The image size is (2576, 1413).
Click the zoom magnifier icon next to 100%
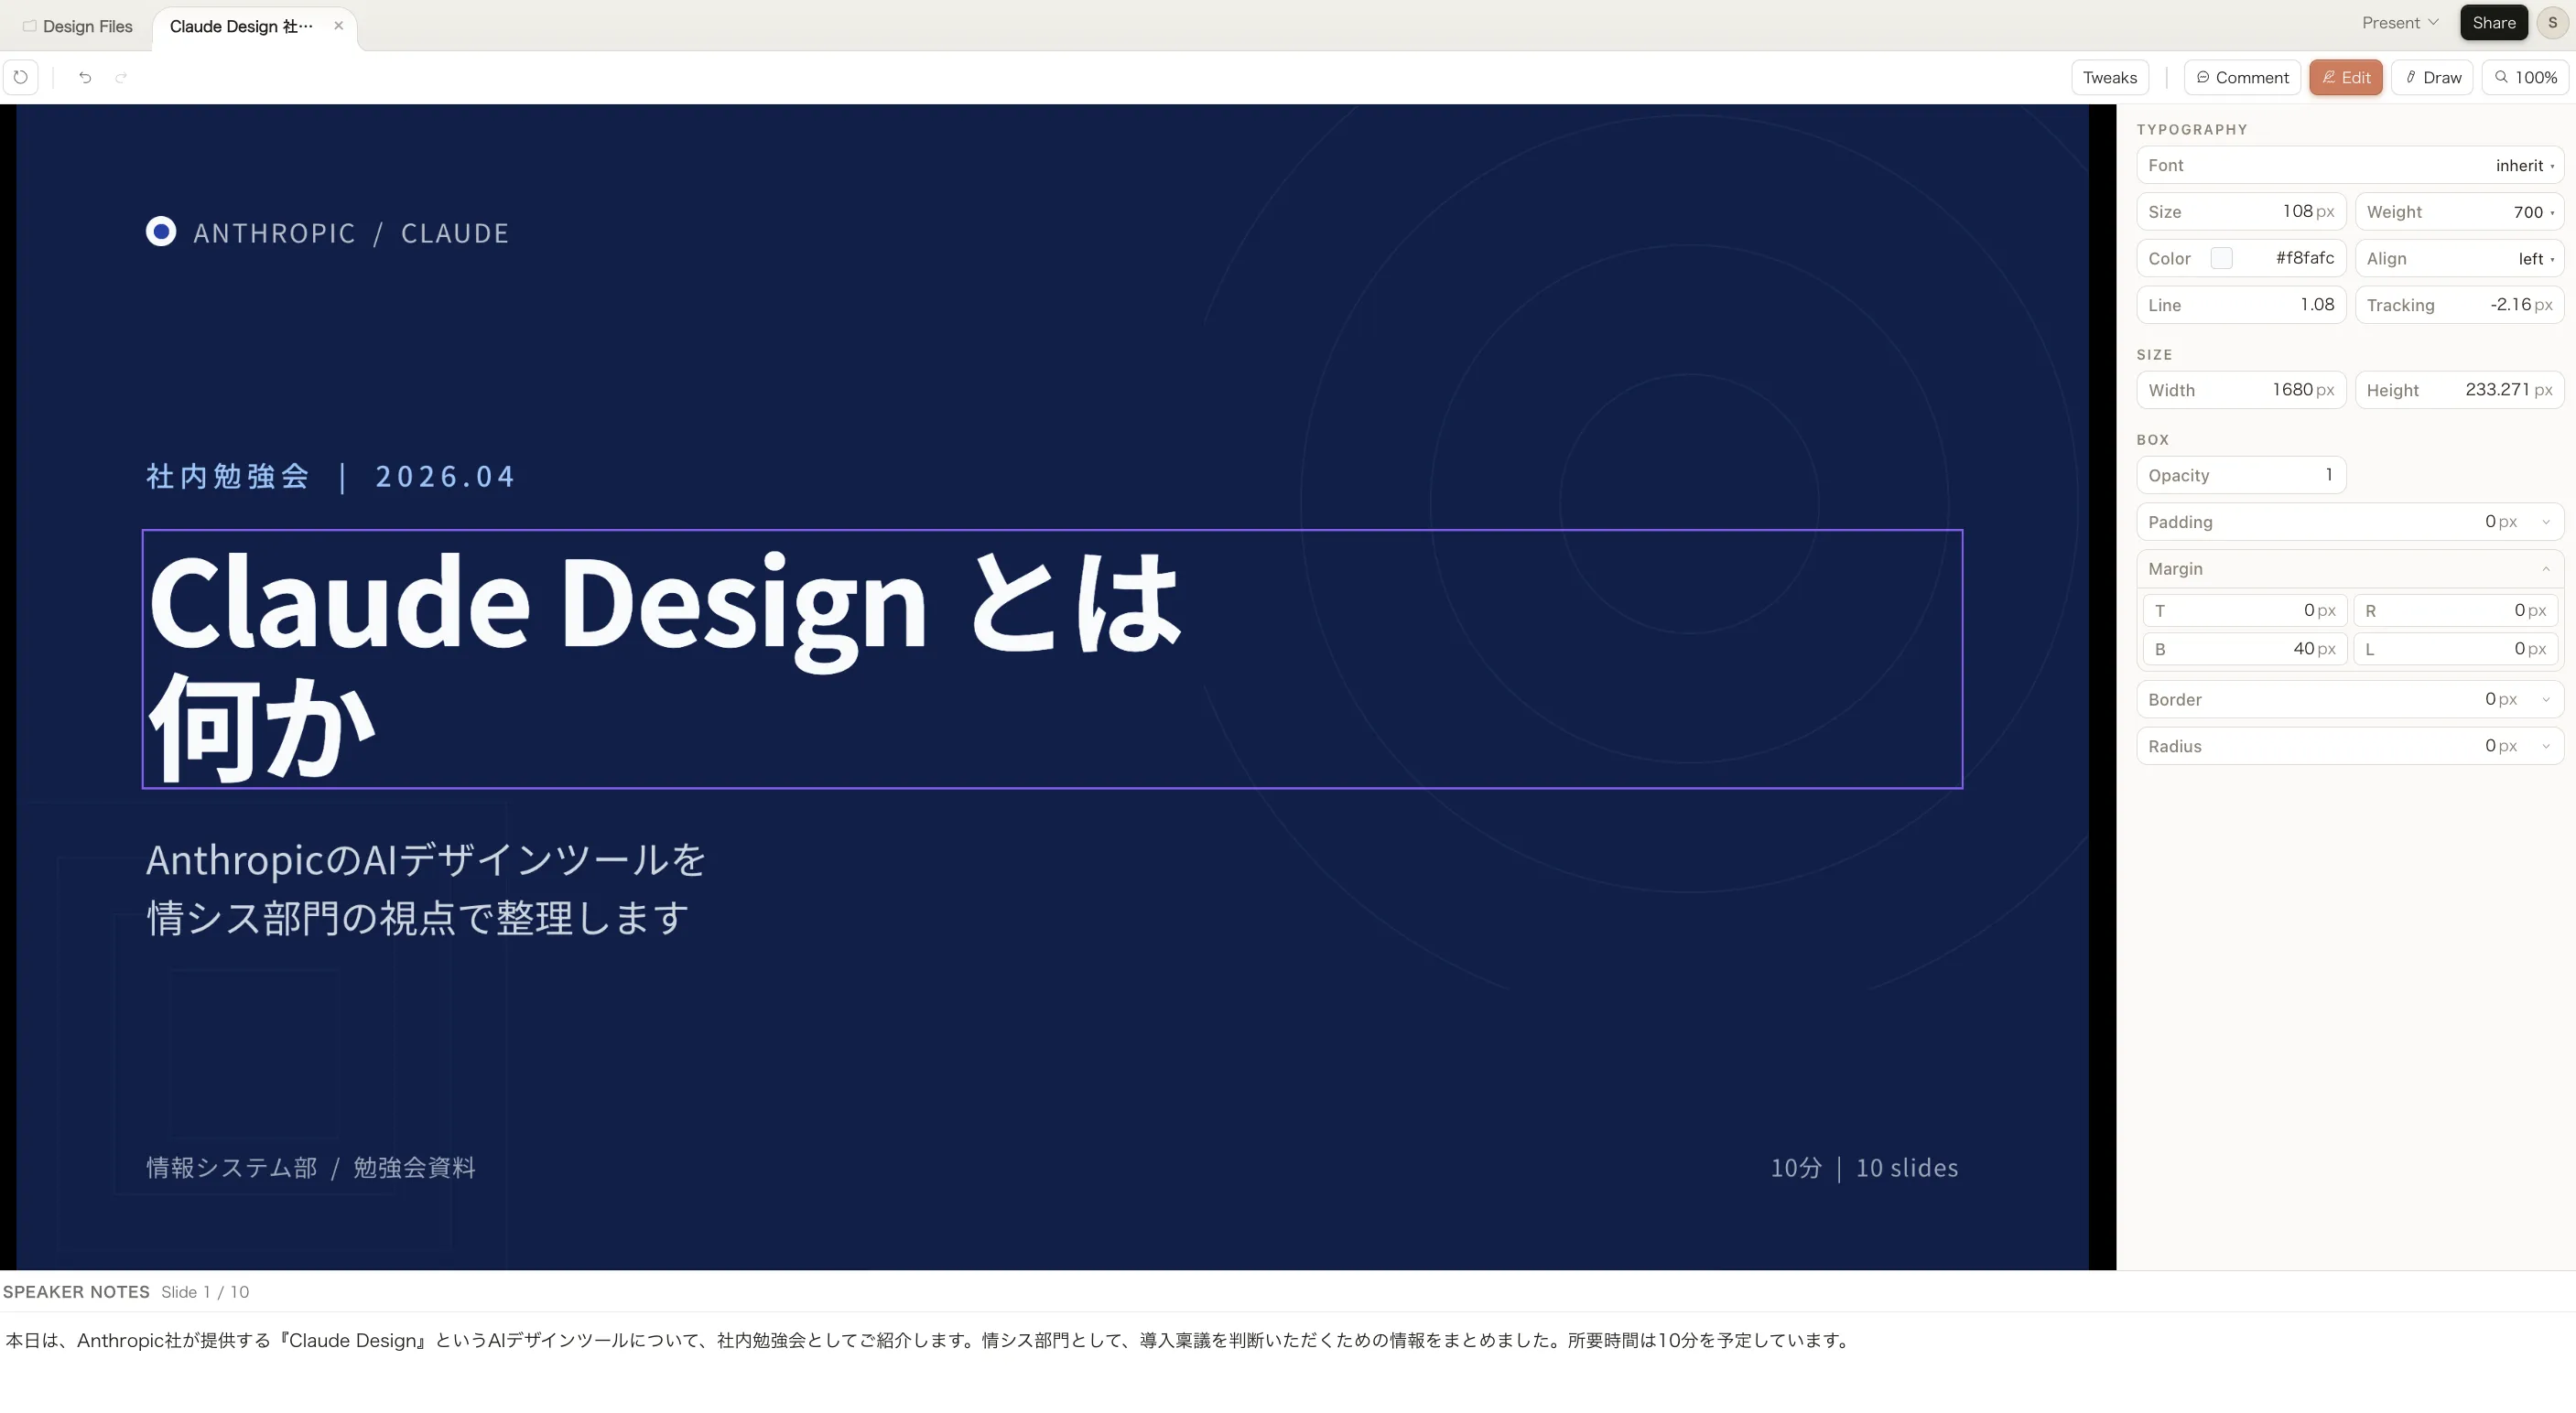click(2501, 77)
